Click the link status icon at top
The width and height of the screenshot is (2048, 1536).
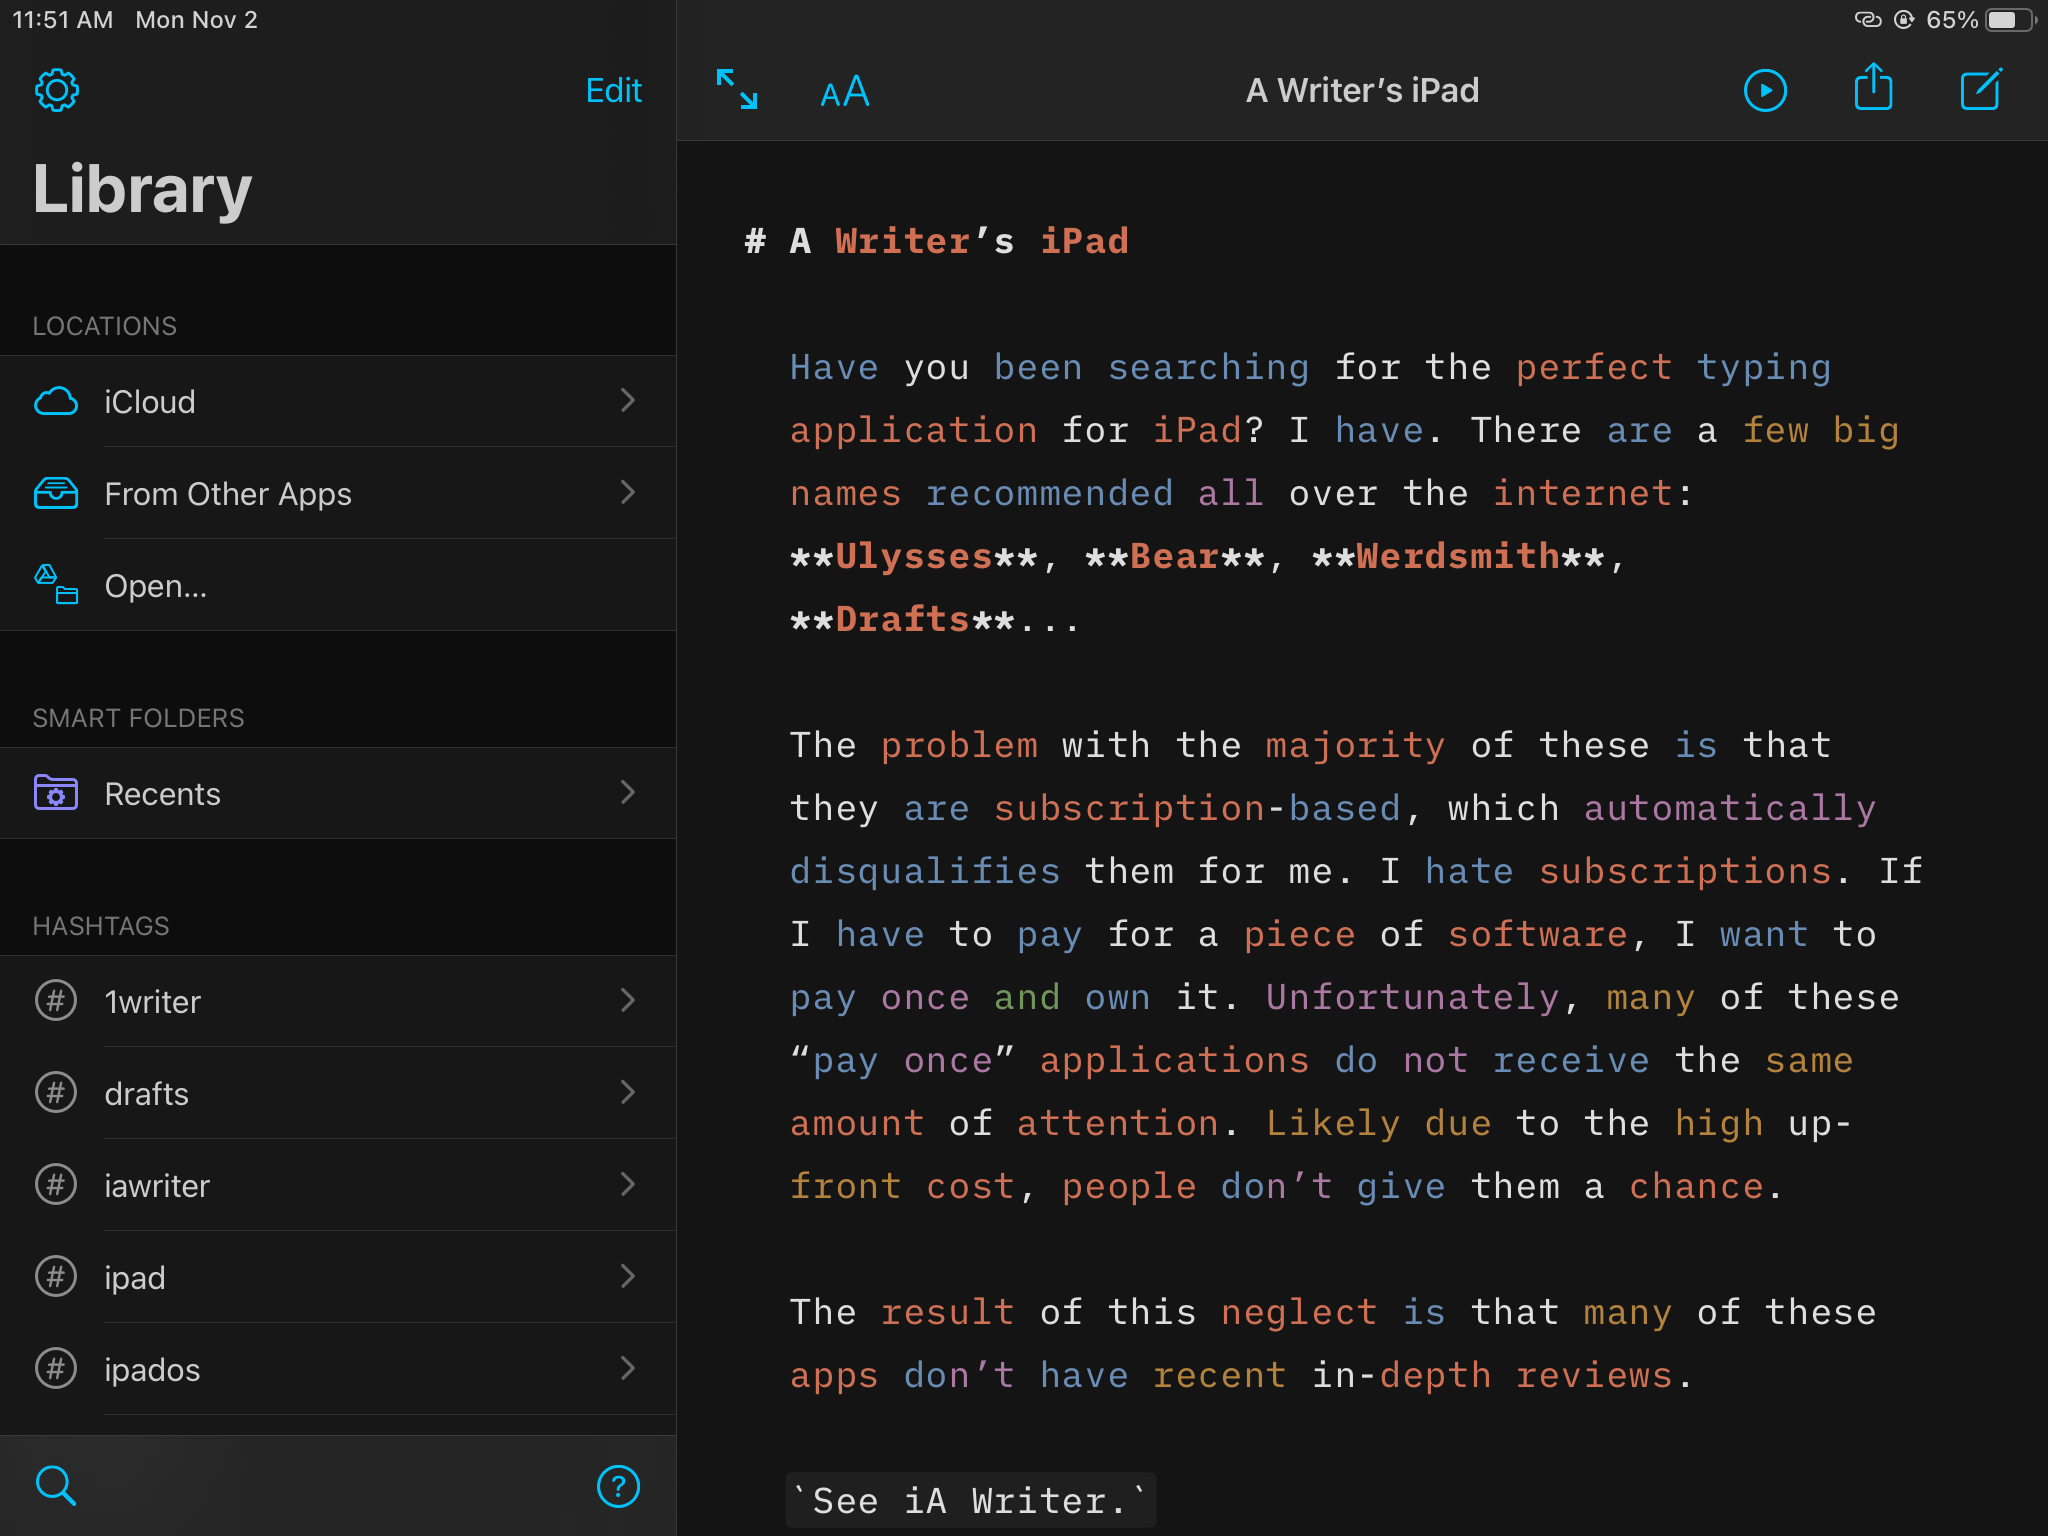[1868, 20]
